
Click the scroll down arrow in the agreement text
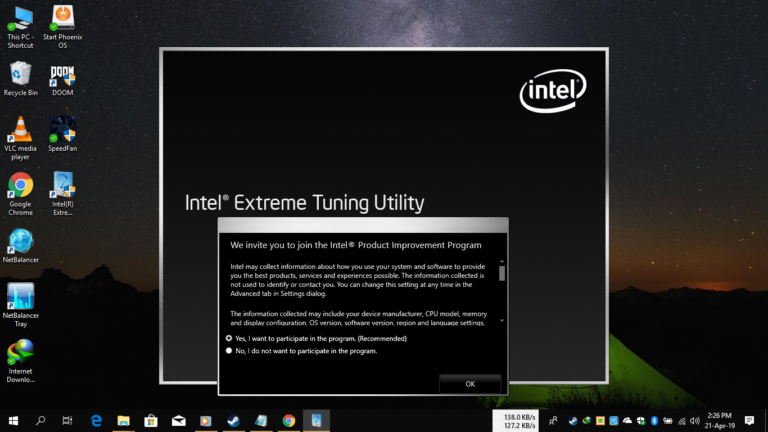coord(502,321)
